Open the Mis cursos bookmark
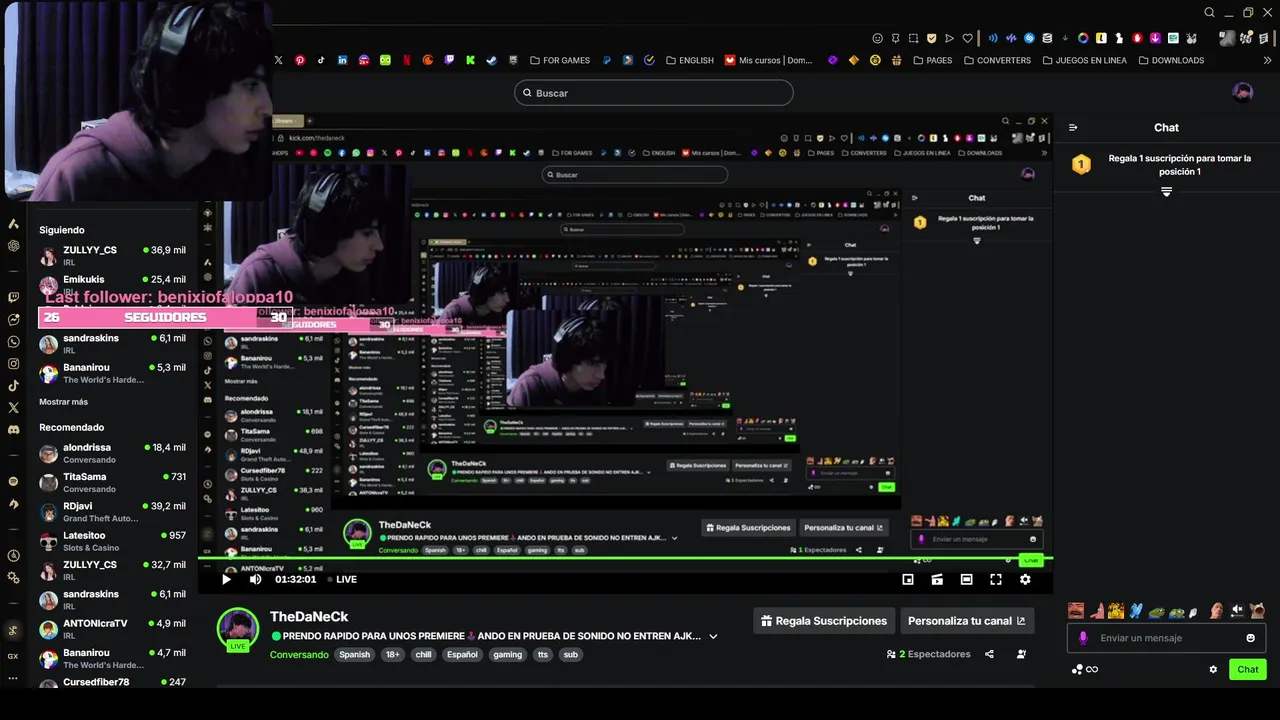This screenshot has width=1280, height=720. [x=769, y=60]
